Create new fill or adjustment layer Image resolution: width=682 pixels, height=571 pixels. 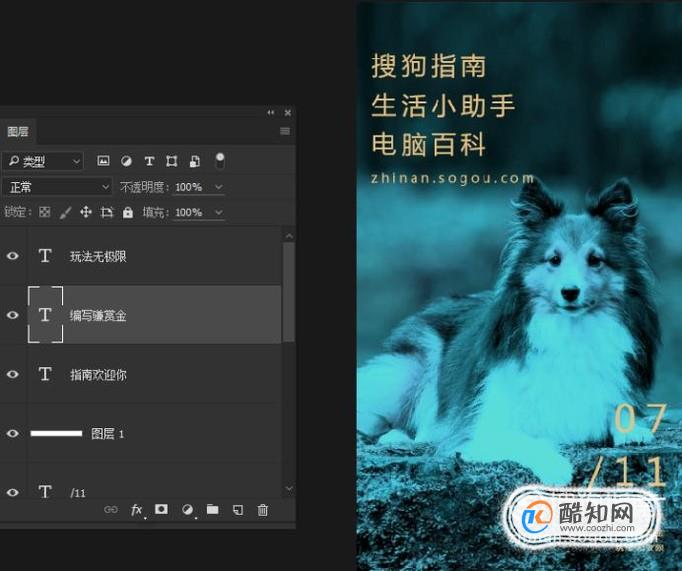click(x=187, y=510)
